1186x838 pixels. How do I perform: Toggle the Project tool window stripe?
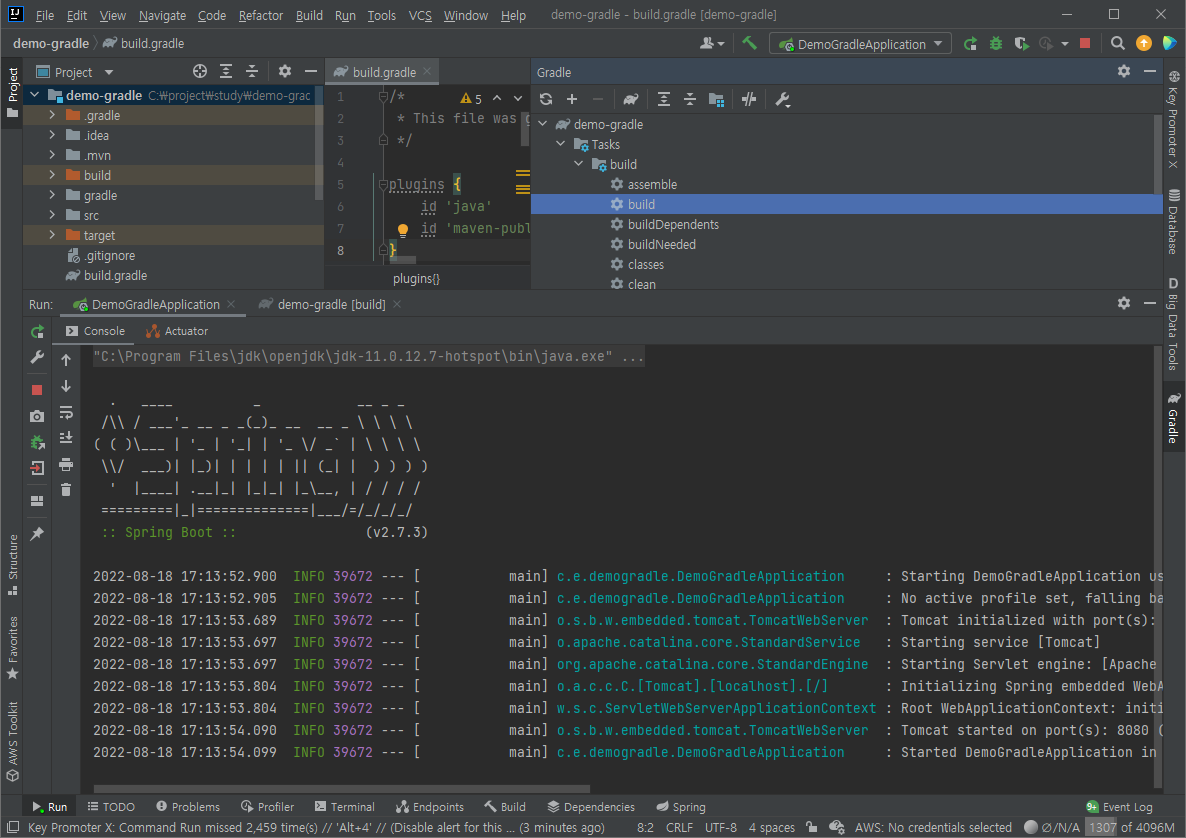coord(12,92)
